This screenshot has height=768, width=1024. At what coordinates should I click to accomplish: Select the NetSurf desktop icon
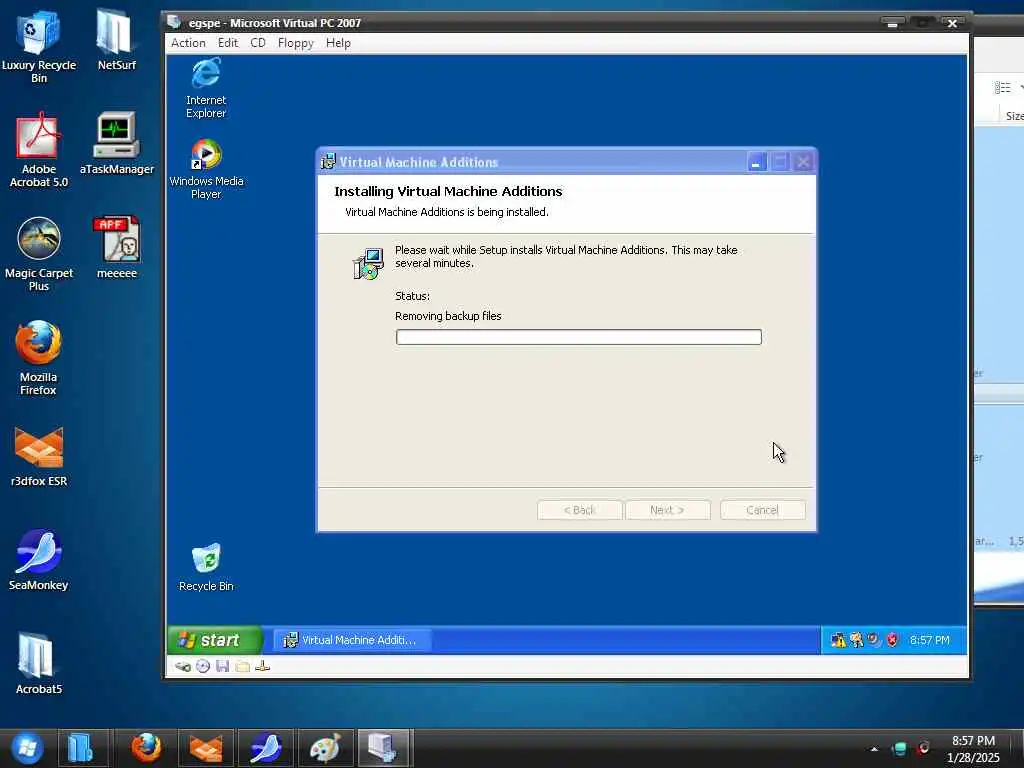point(116,40)
